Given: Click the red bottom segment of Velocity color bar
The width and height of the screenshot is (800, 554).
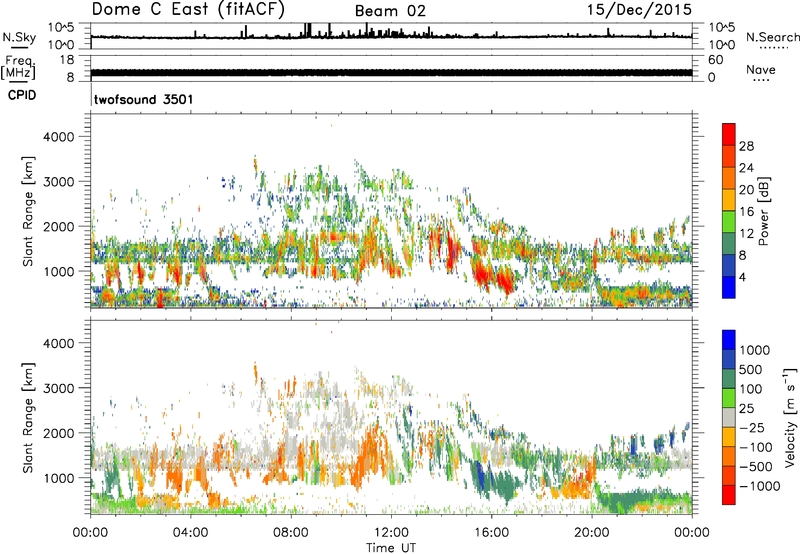Looking at the screenshot, I should pos(729,495).
